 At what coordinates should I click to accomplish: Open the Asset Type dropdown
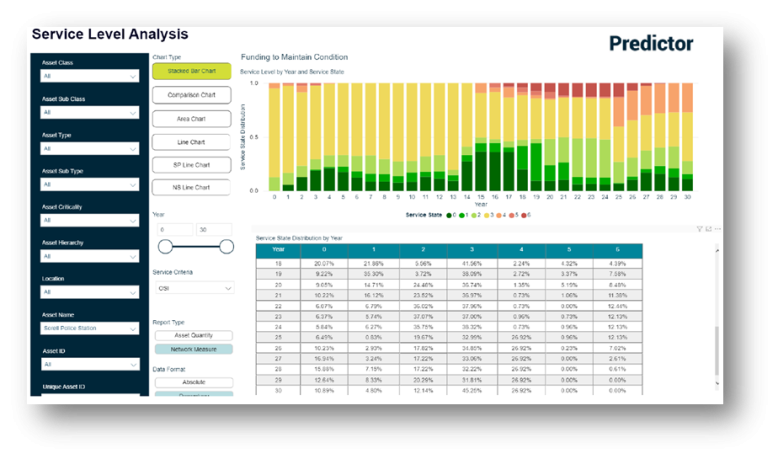coord(90,148)
